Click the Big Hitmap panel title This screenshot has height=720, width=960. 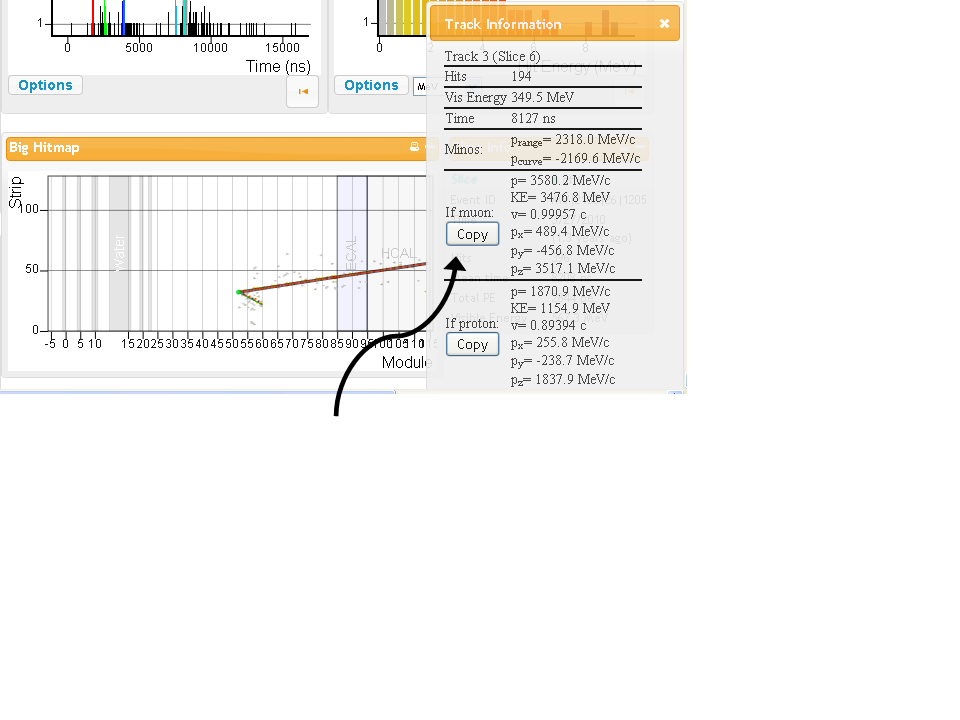44,148
